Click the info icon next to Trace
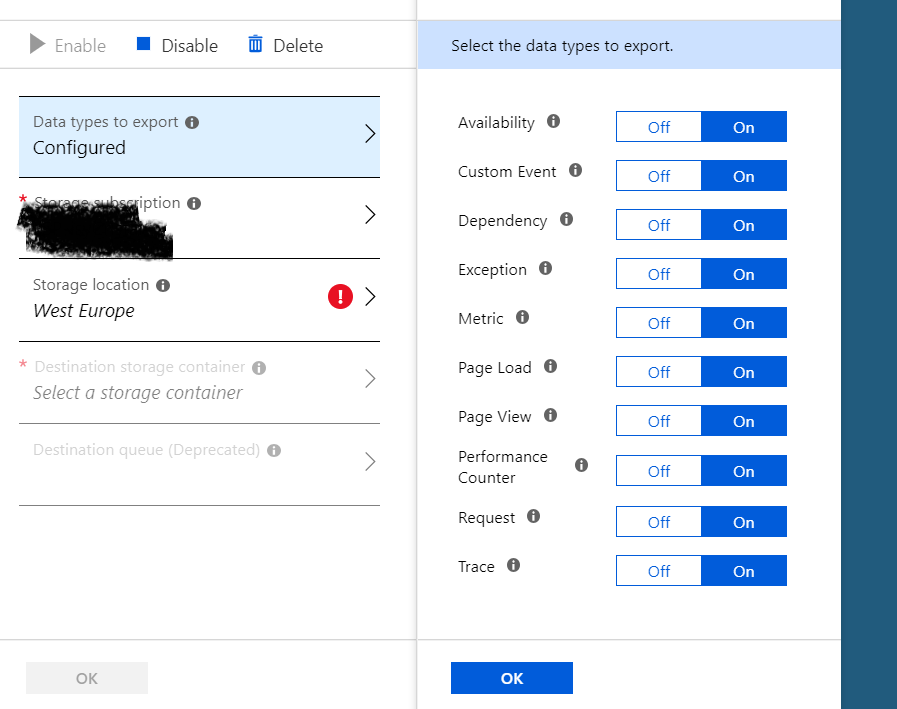This screenshot has width=897, height=709. pyautogui.click(x=513, y=566)
